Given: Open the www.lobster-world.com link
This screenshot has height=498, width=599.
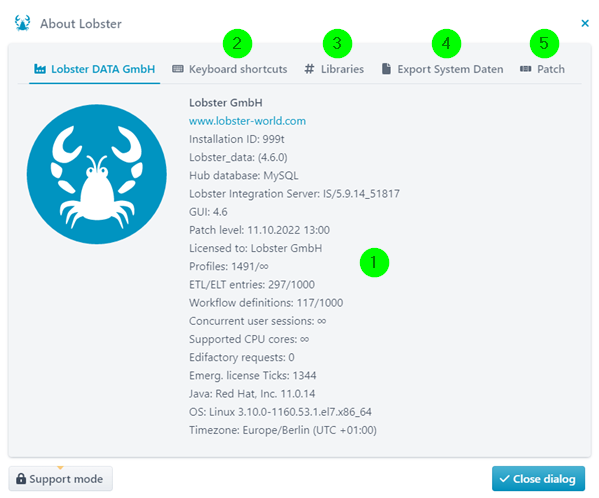Looking at the screenshot, I should 247,121.
